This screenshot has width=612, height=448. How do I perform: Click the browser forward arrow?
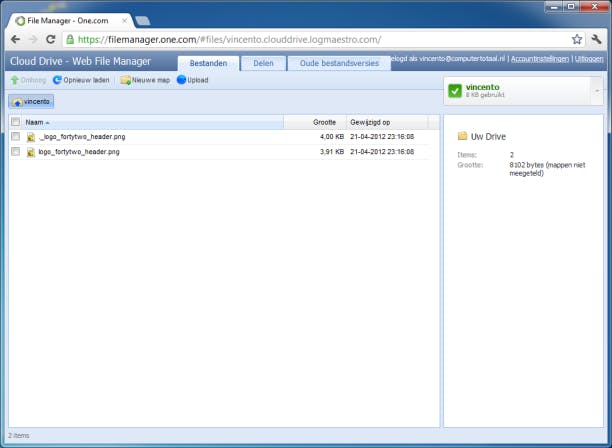(x=33, y=39)
